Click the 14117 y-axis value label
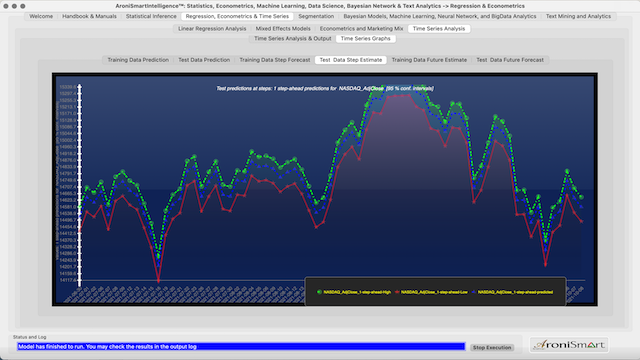Screen dimensions: 640x360 point(68,280)
